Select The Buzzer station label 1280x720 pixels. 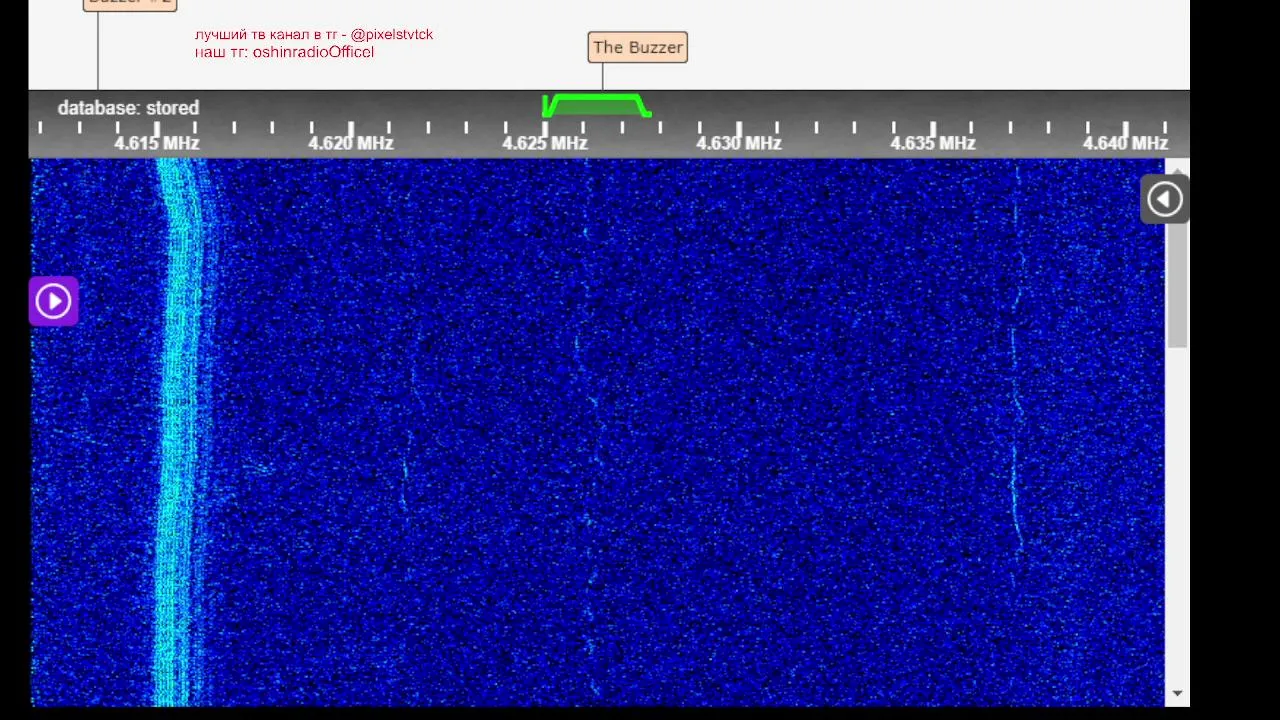point(637,47)
